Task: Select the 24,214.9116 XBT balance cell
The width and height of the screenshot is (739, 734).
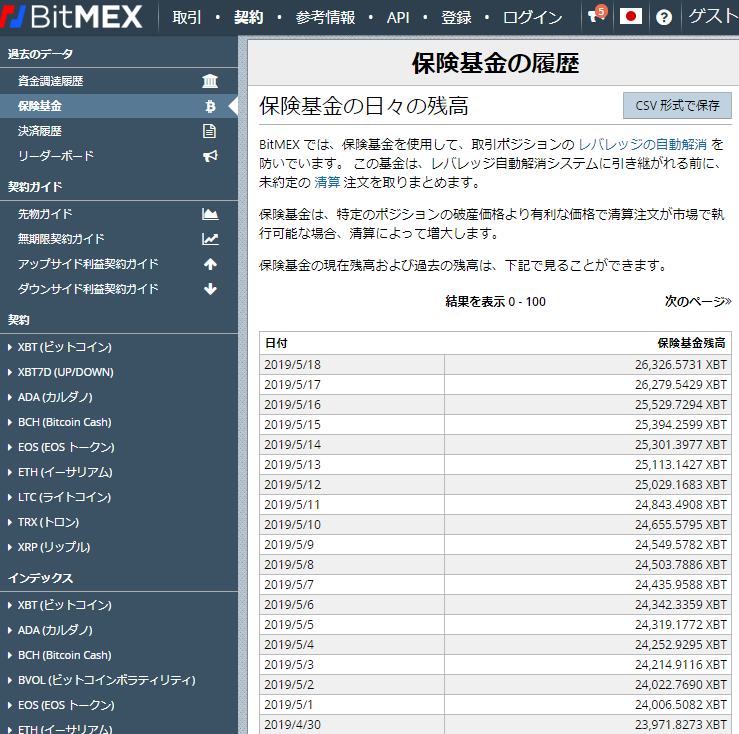Action: [588, 665]
